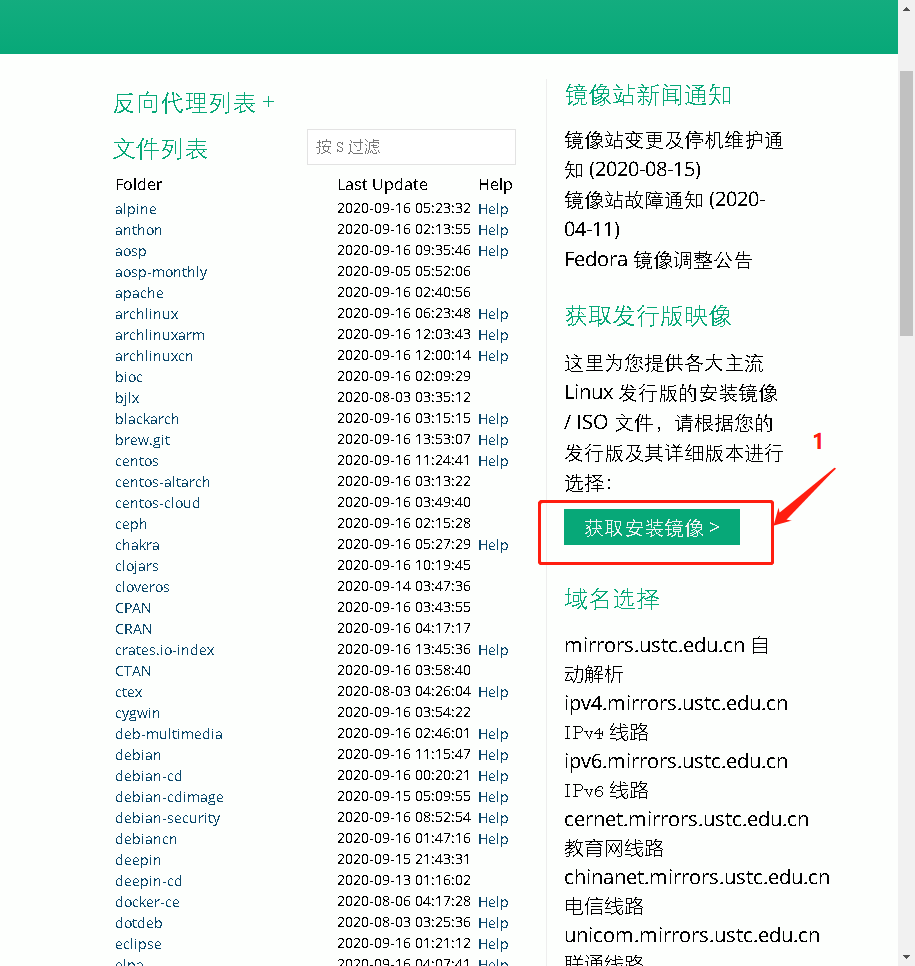
Task: Open the ceph folder link
Action: click(x=131, y=524)
